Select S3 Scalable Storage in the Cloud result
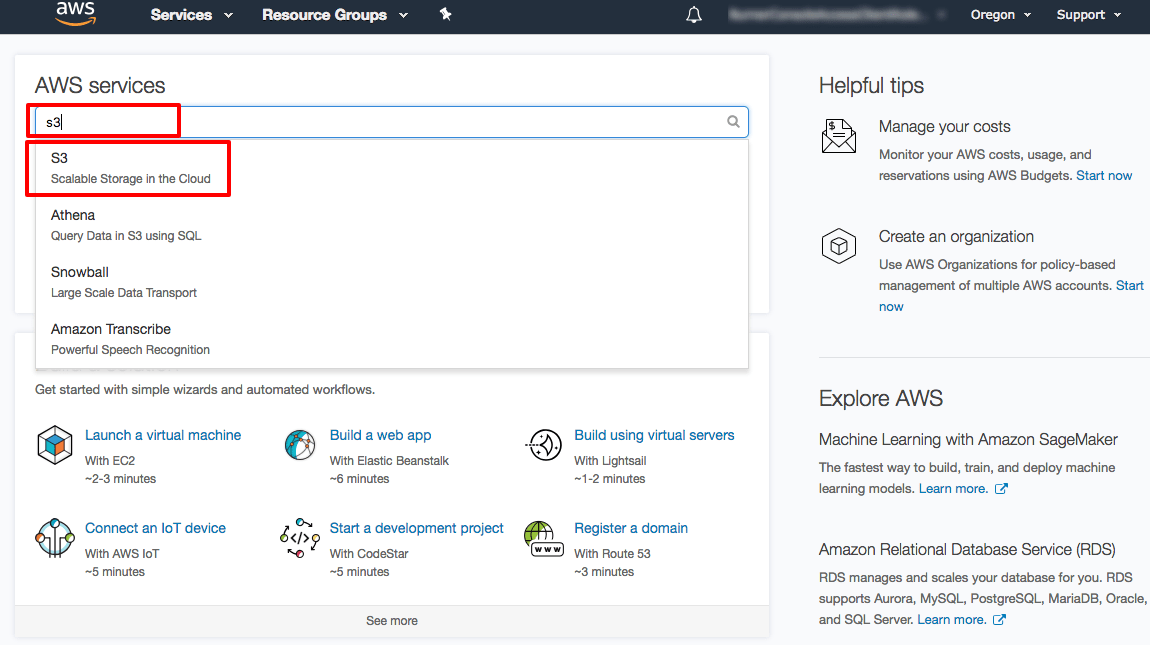This screenshot has width=1150, height=645. pos(392,168)
